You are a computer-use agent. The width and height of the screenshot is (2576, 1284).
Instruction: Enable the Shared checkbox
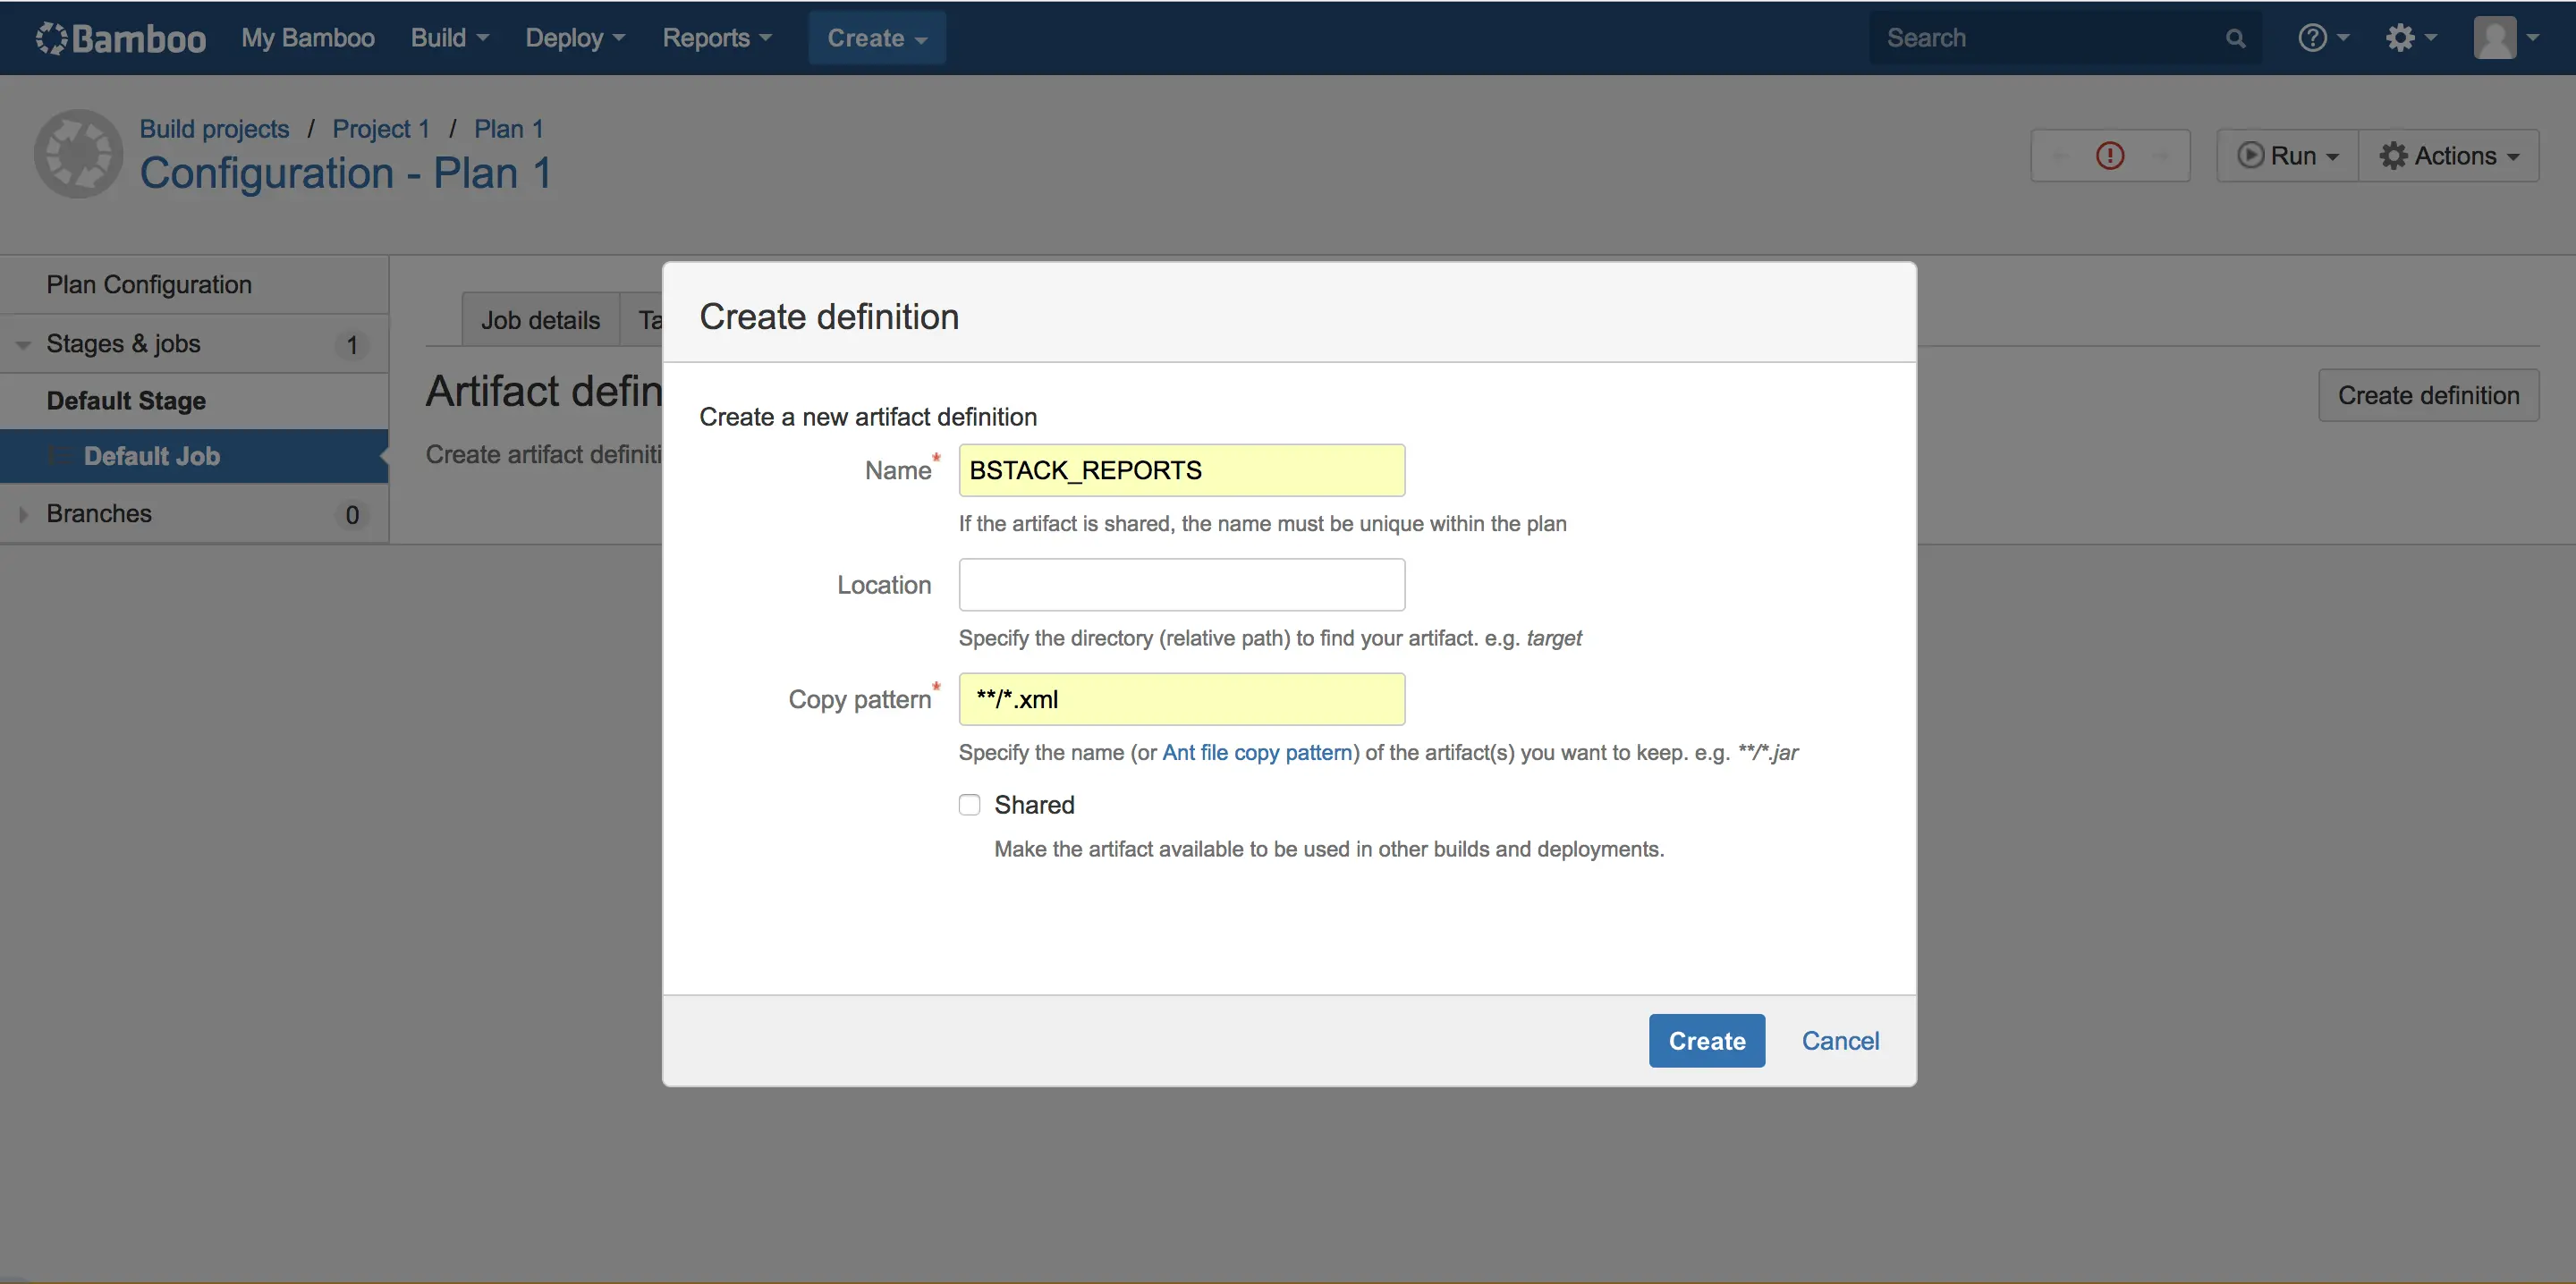coord(969,805)
